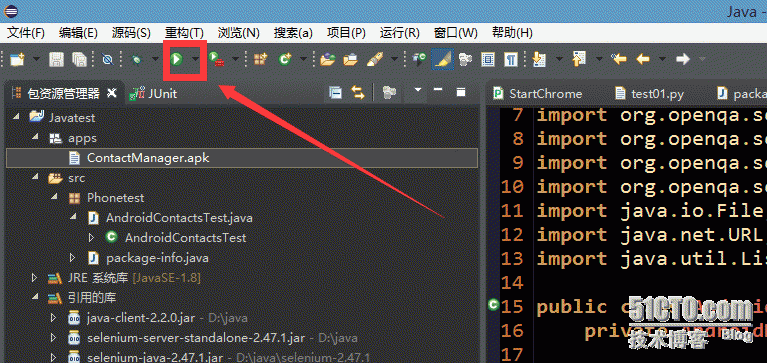
Task: Click the Open Type icon
Action: pos(327,59)
